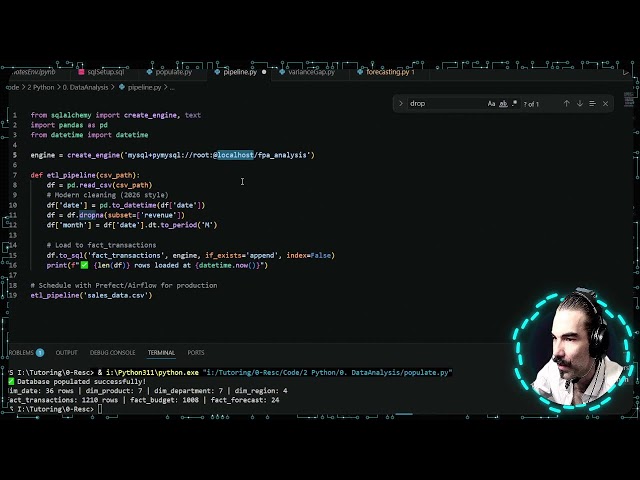Click the find input containing 'drop'
640x480 pixels.
446,104
